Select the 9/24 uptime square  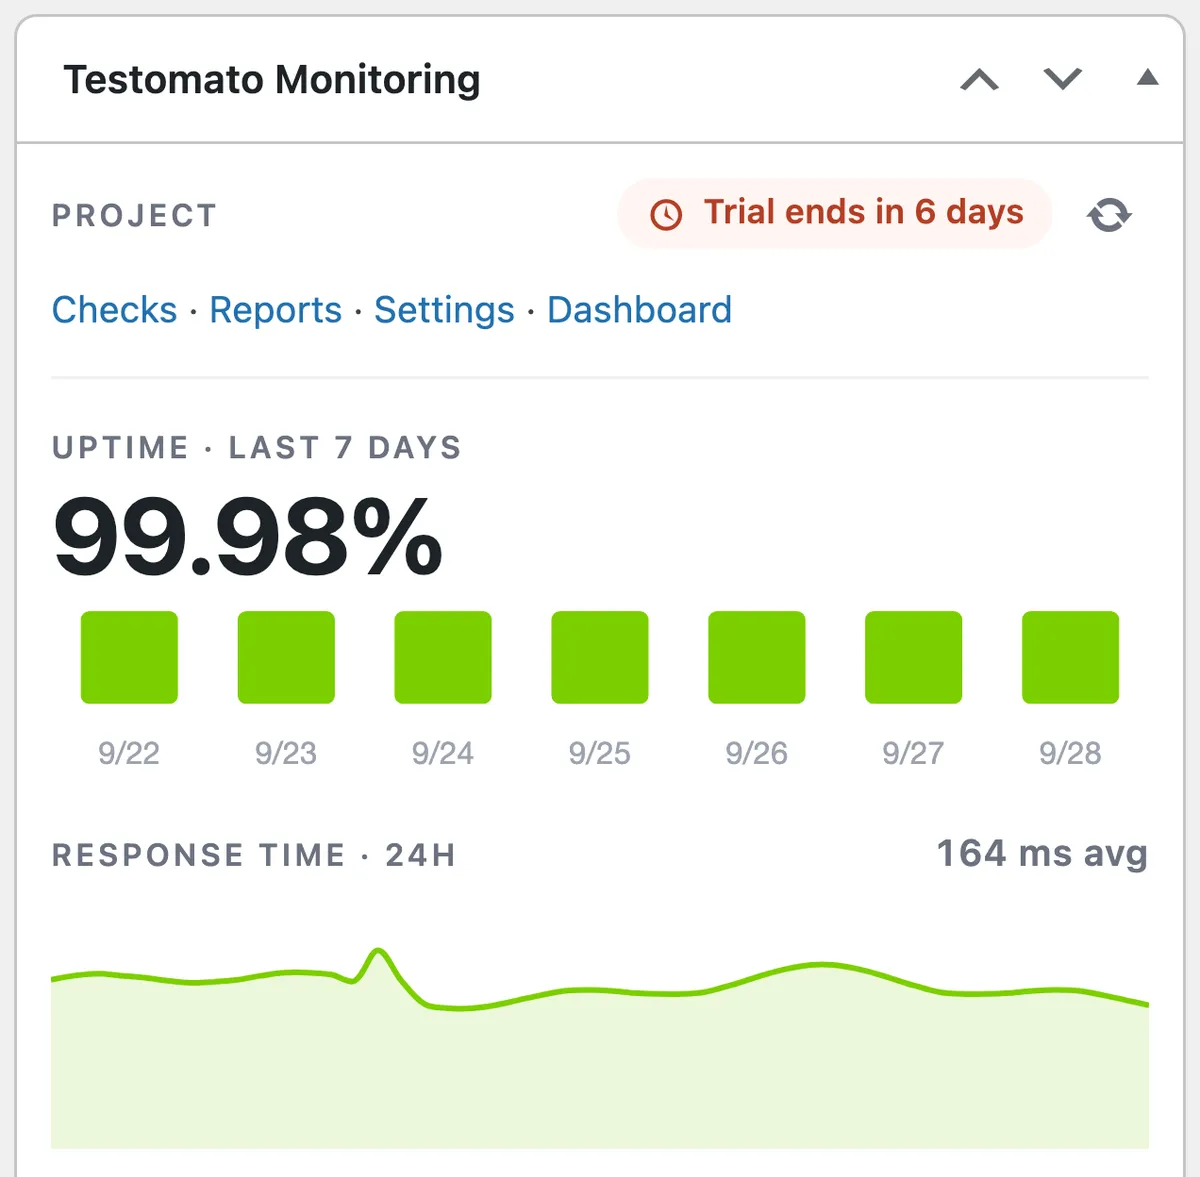443,657
